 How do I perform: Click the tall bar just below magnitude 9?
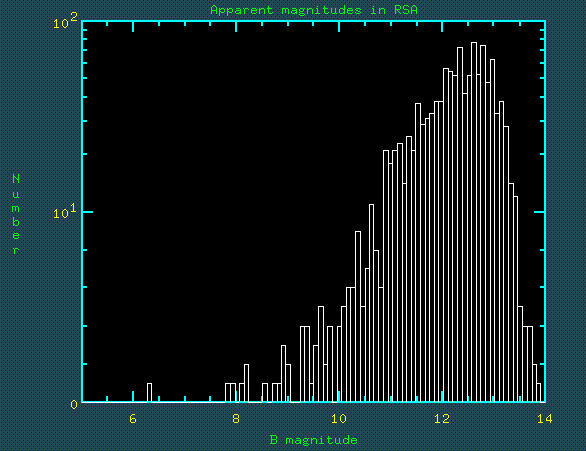coord(283,374)
